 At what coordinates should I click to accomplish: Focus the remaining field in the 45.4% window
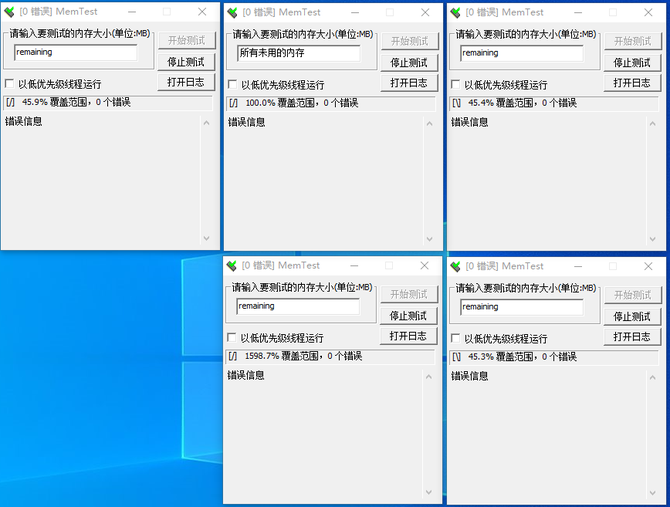[x=521, y=53]
